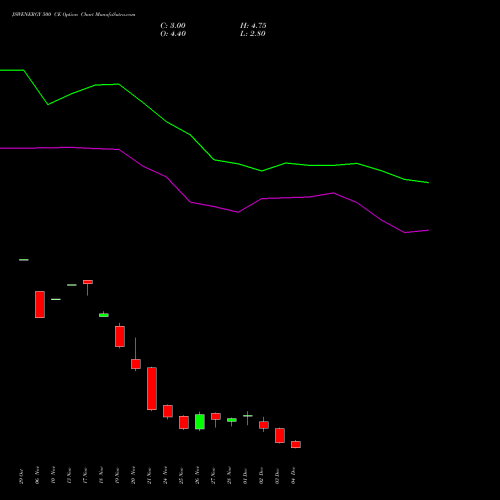Click the 24 Nov date label
The height and width of the screenshot is (500, 500).
(x=165, y=475)
